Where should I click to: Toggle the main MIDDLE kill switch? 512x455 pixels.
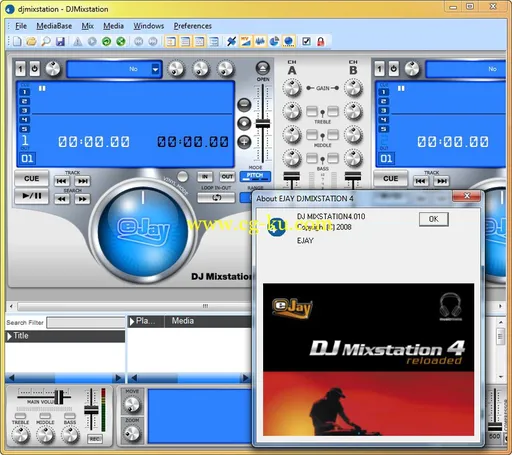[45, 416]
